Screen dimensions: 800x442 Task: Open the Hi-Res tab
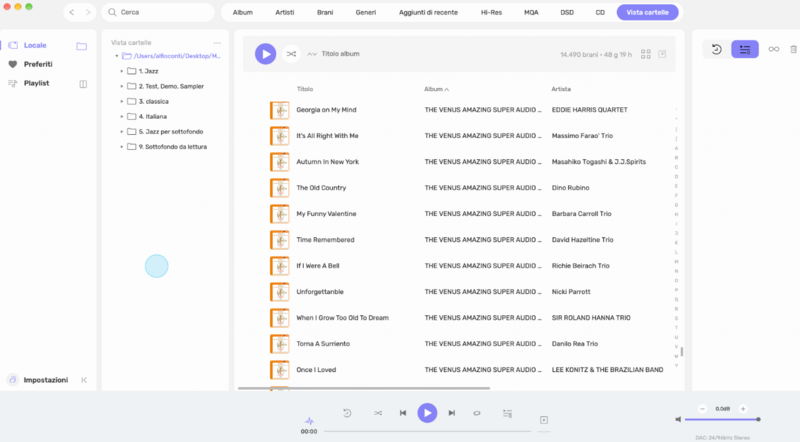(491, 12)
